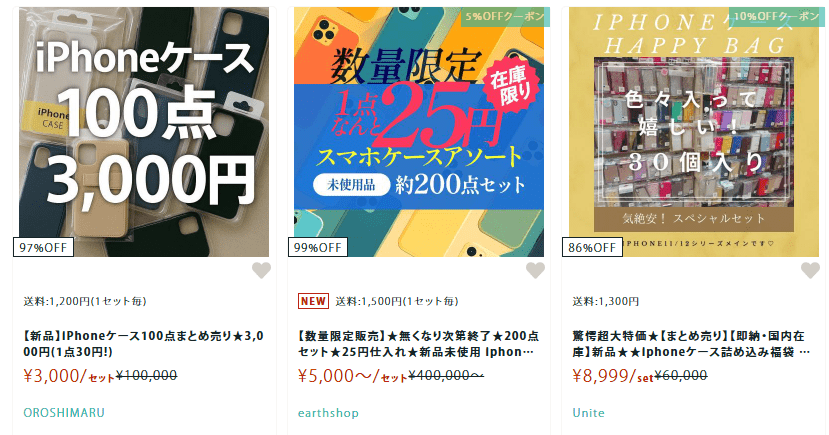Image resolution: width=829 pixels, height=435 pixels.
Task: Favorite the OROSHIMARU iPhone case listing heart
Action: click(x=261, y=270)
